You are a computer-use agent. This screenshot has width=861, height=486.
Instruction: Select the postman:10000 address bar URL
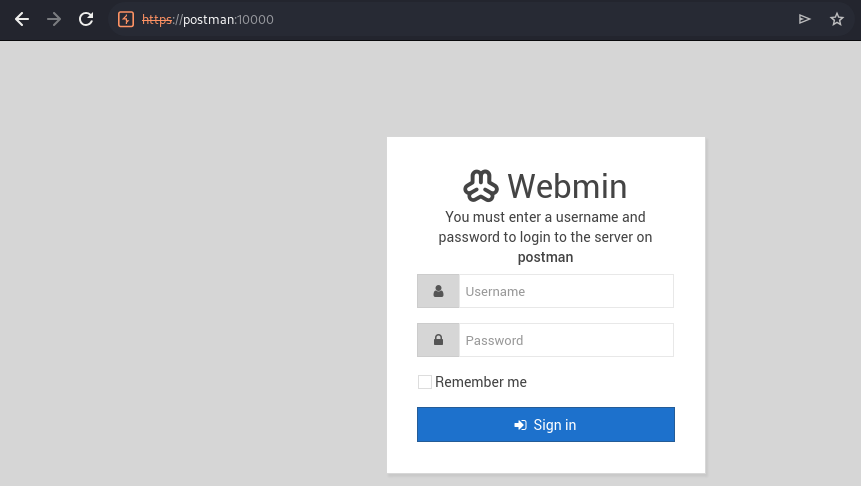tap(208, 20)
